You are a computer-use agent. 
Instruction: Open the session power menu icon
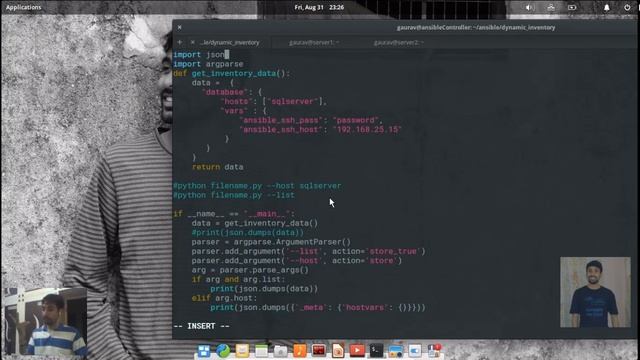627,7
